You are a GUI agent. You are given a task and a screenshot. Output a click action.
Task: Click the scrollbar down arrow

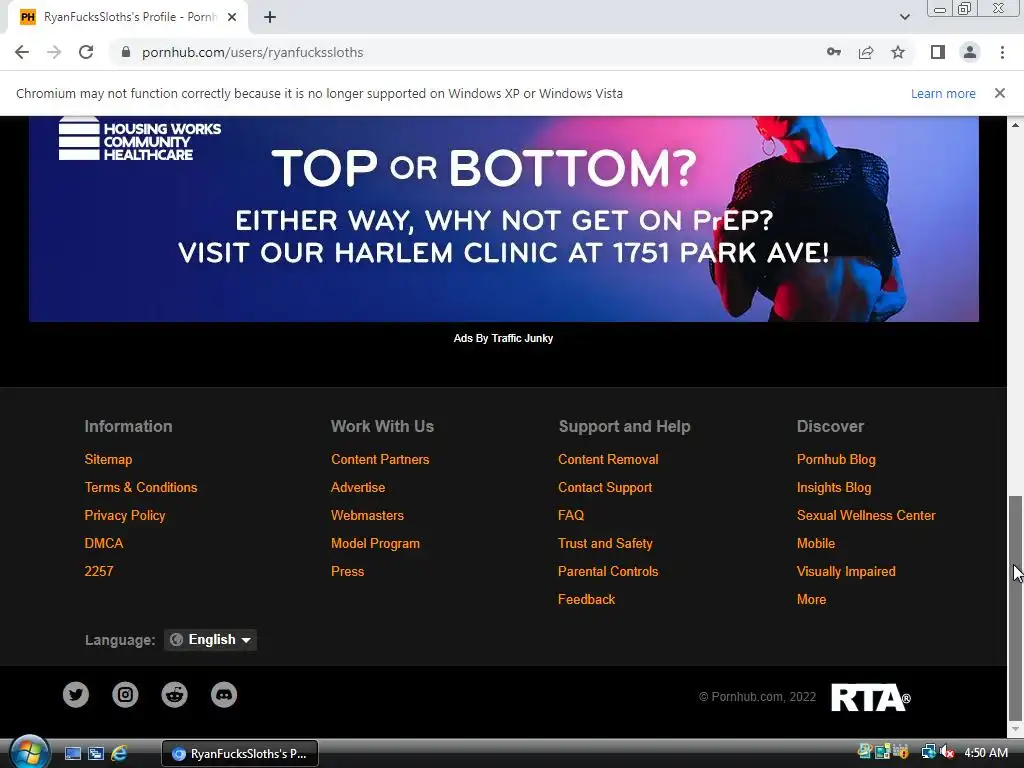click(x=1015, y=729)
